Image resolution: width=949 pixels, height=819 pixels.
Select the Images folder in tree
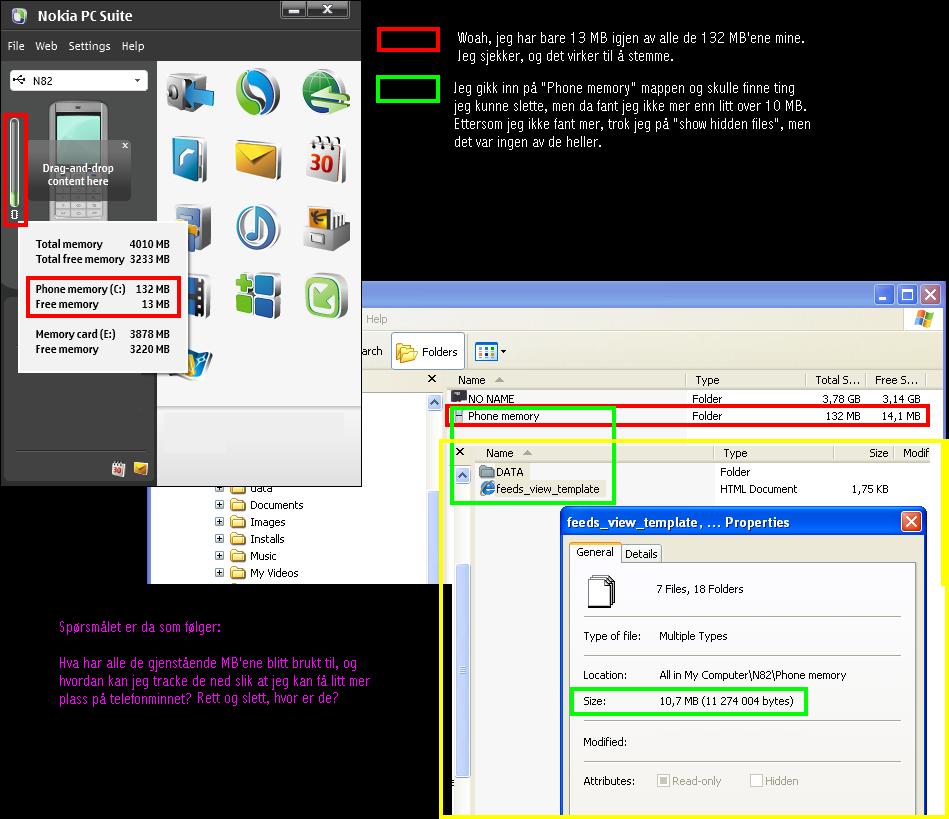tap(258, 522)
